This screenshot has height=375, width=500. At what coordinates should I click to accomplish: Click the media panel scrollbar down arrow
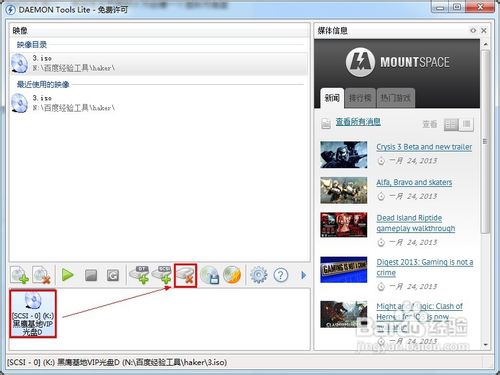[x=486, y=345]
